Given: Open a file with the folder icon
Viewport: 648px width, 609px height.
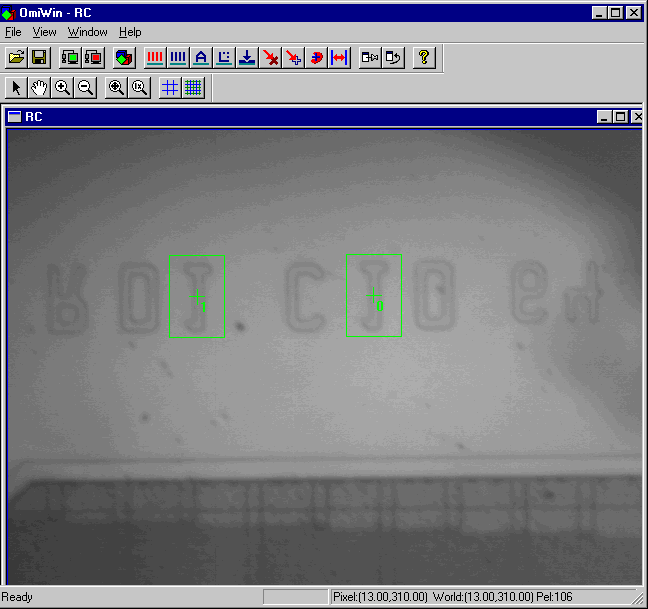Looking at the screenshot, I should pyautogui.click(x=17, y=57).
